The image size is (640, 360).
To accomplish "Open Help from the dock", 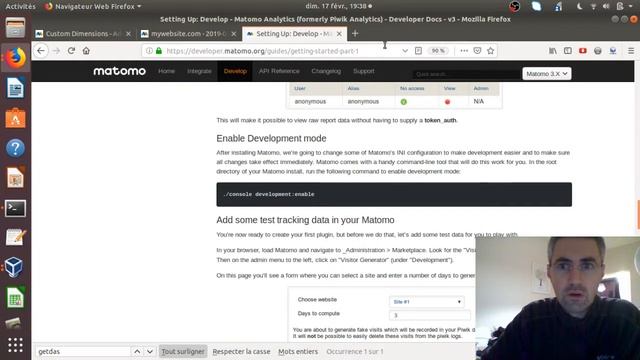I will click(16, 148).
